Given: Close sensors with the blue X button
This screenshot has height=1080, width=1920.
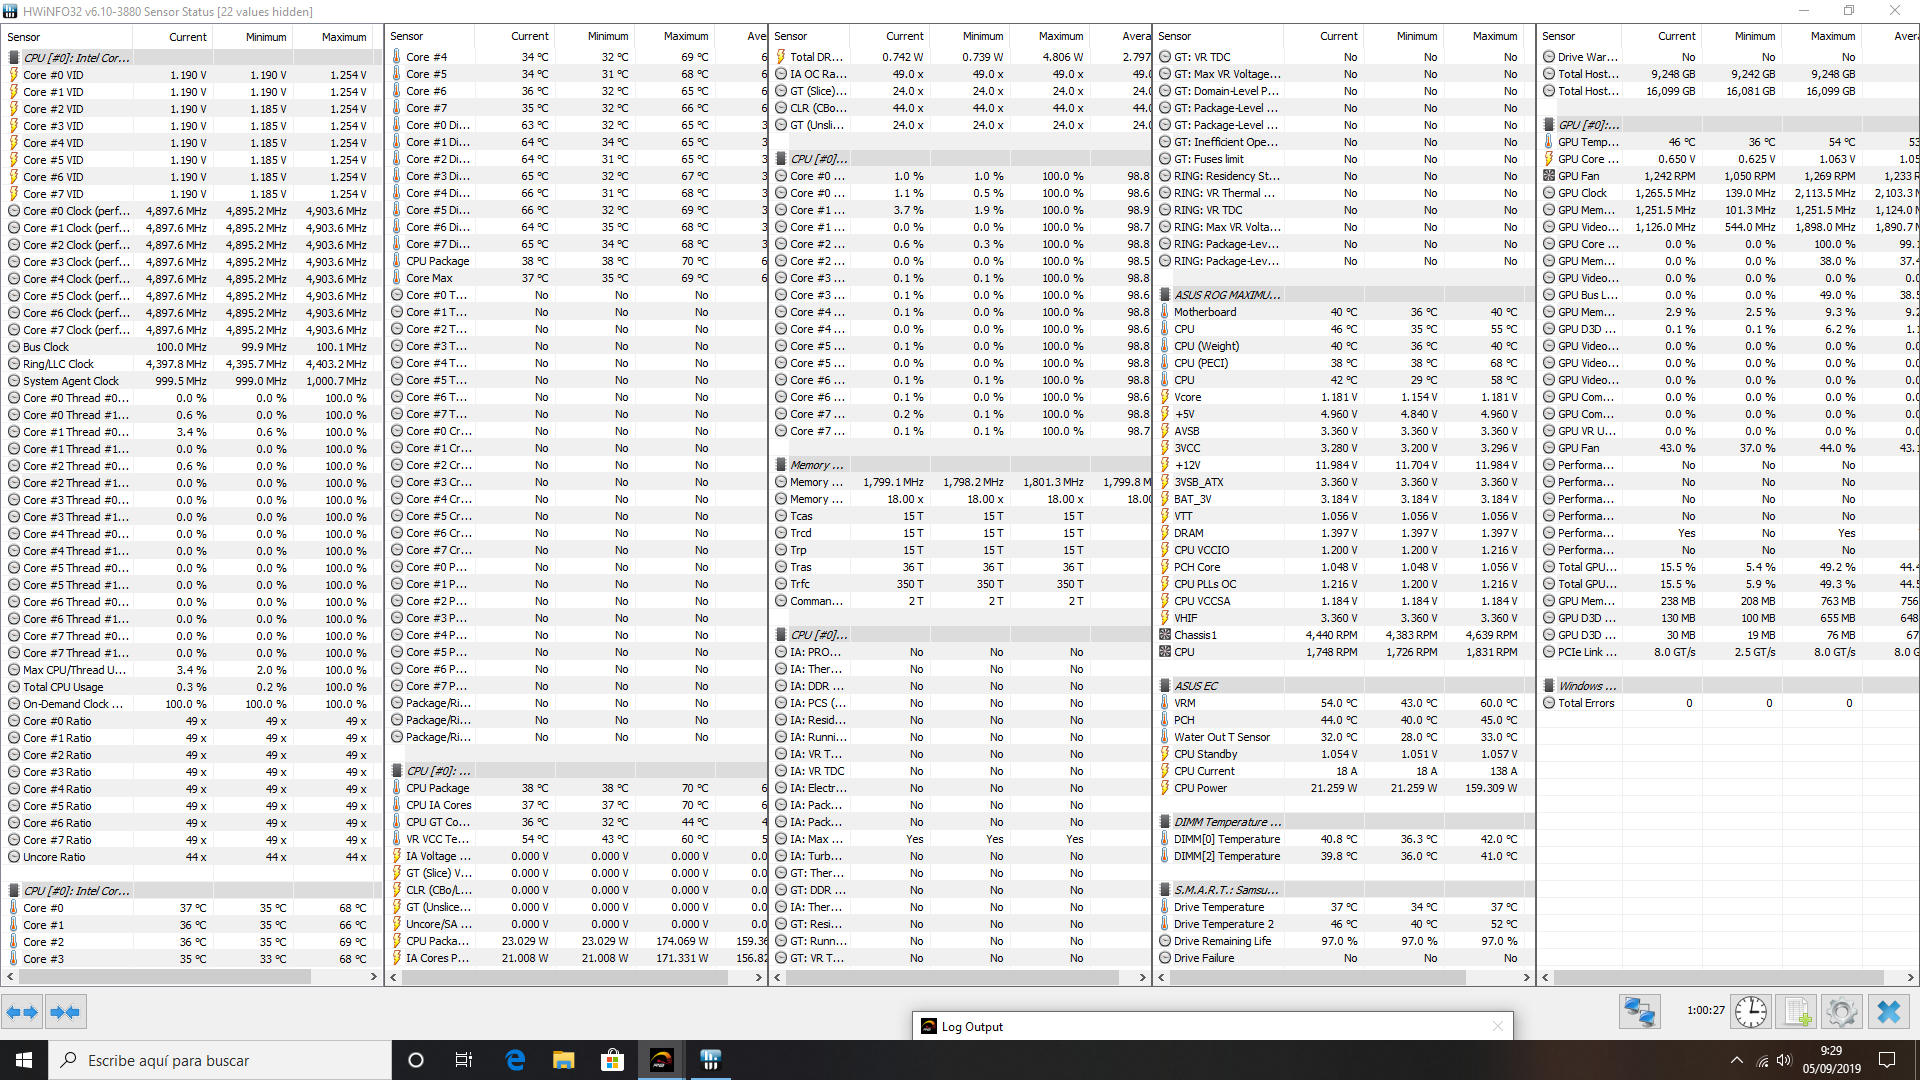Looking at the screenshot, I should [1888, 1012].
